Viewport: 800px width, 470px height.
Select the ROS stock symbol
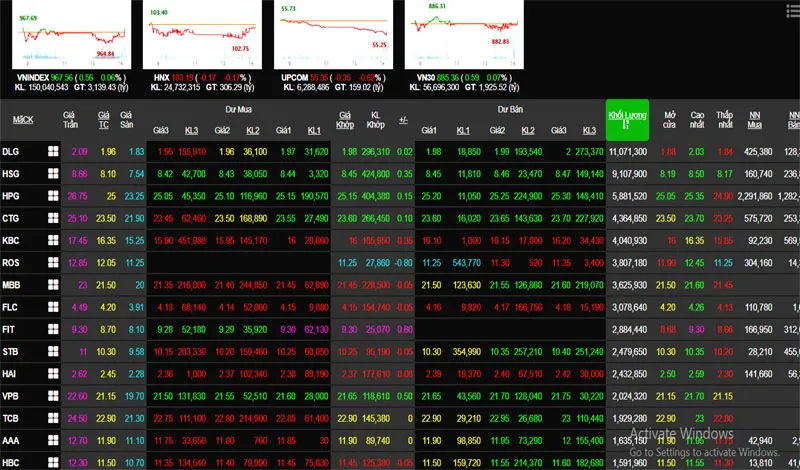11,263
